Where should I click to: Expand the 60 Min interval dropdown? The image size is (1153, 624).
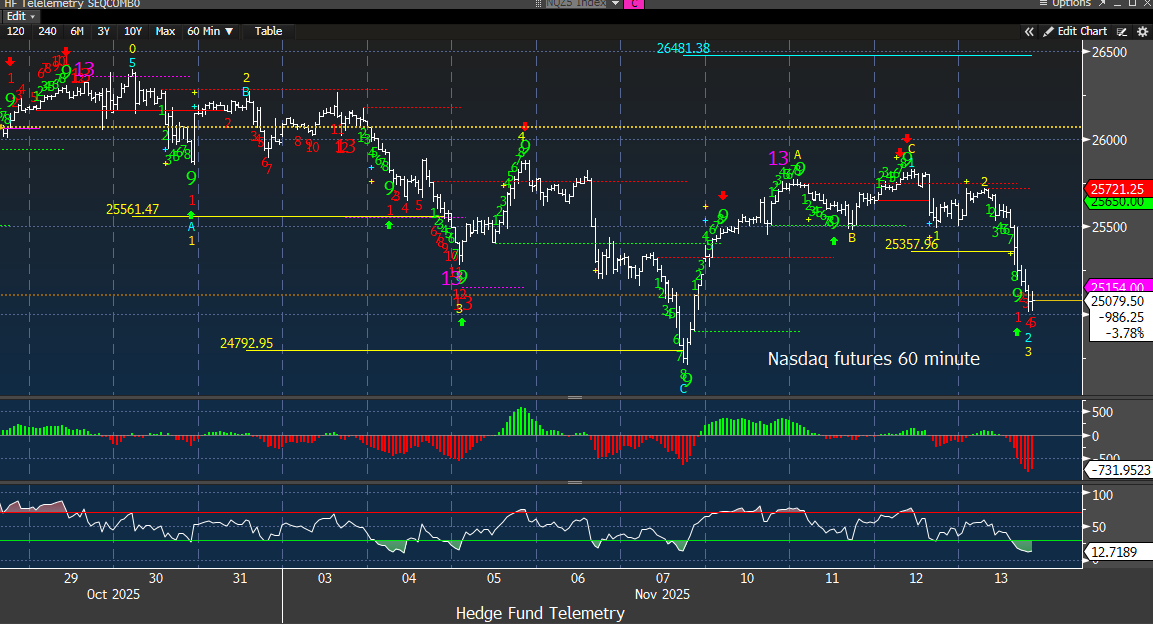coord(211,31)
